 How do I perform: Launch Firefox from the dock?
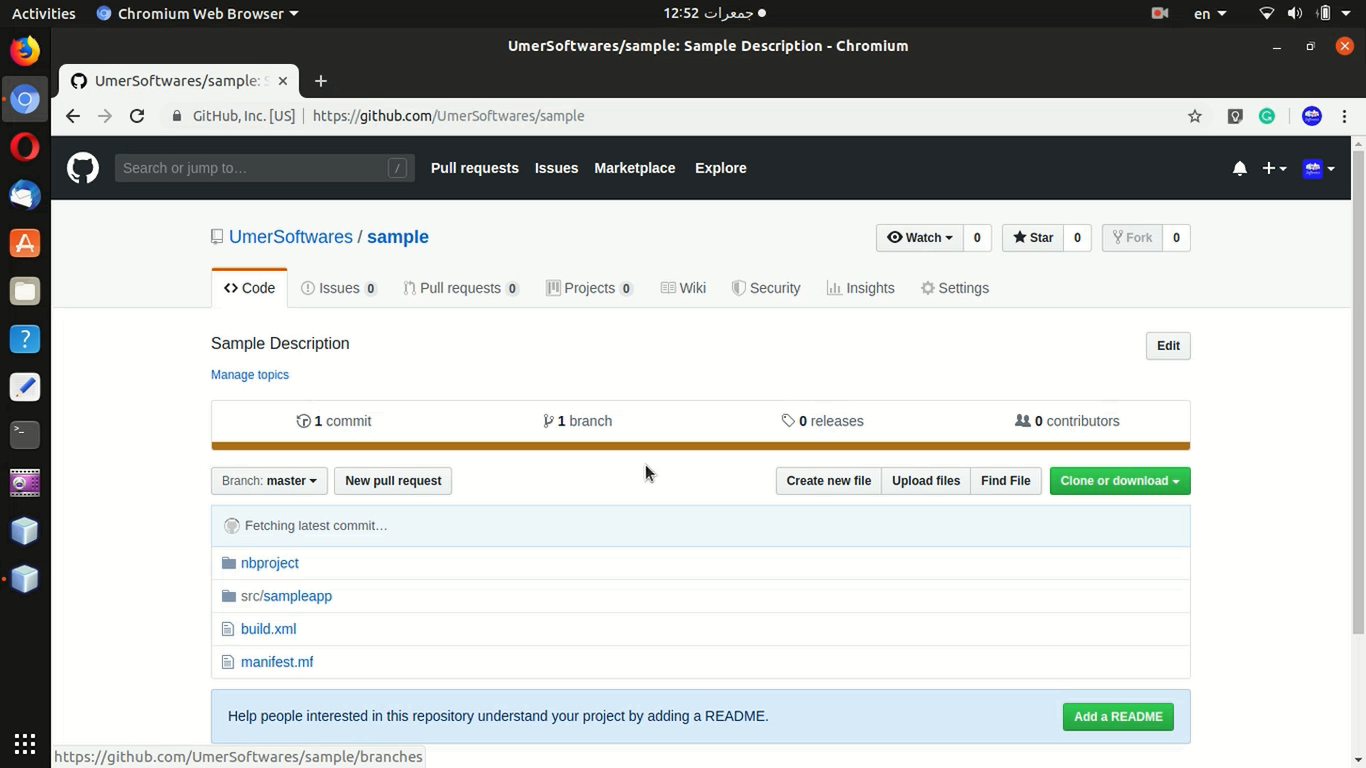25,50
